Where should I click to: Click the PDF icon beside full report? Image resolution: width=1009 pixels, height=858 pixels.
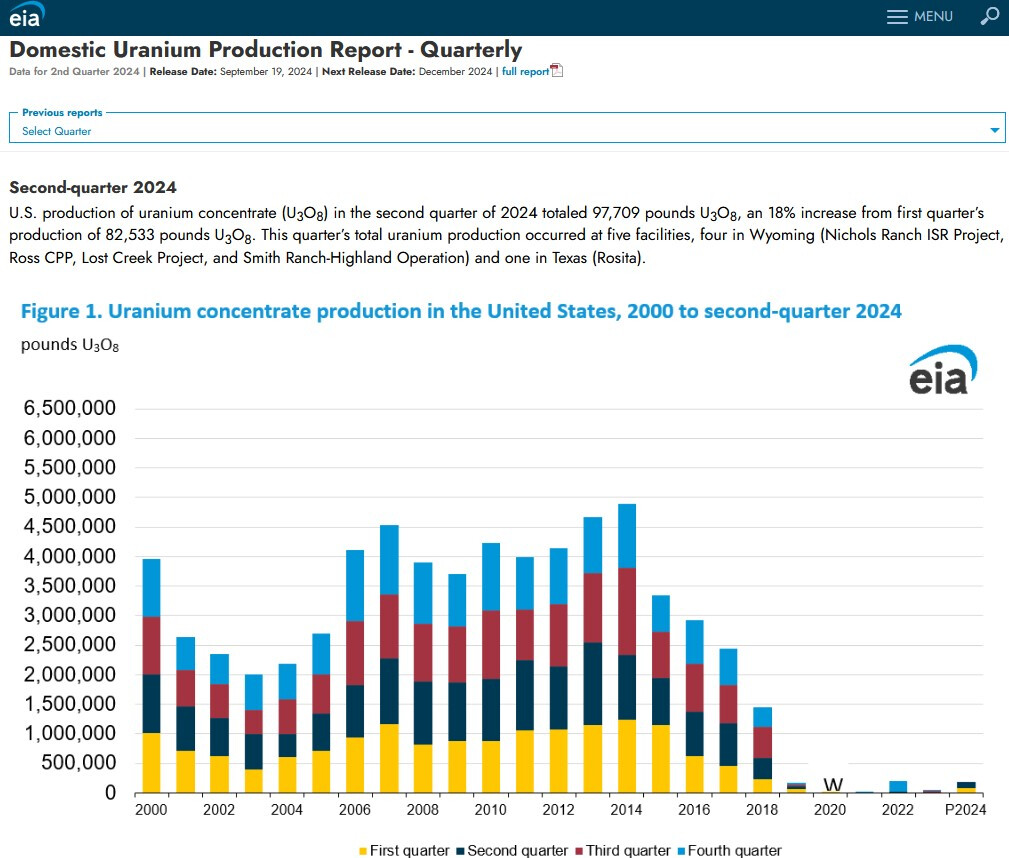[x=557, y=71]
